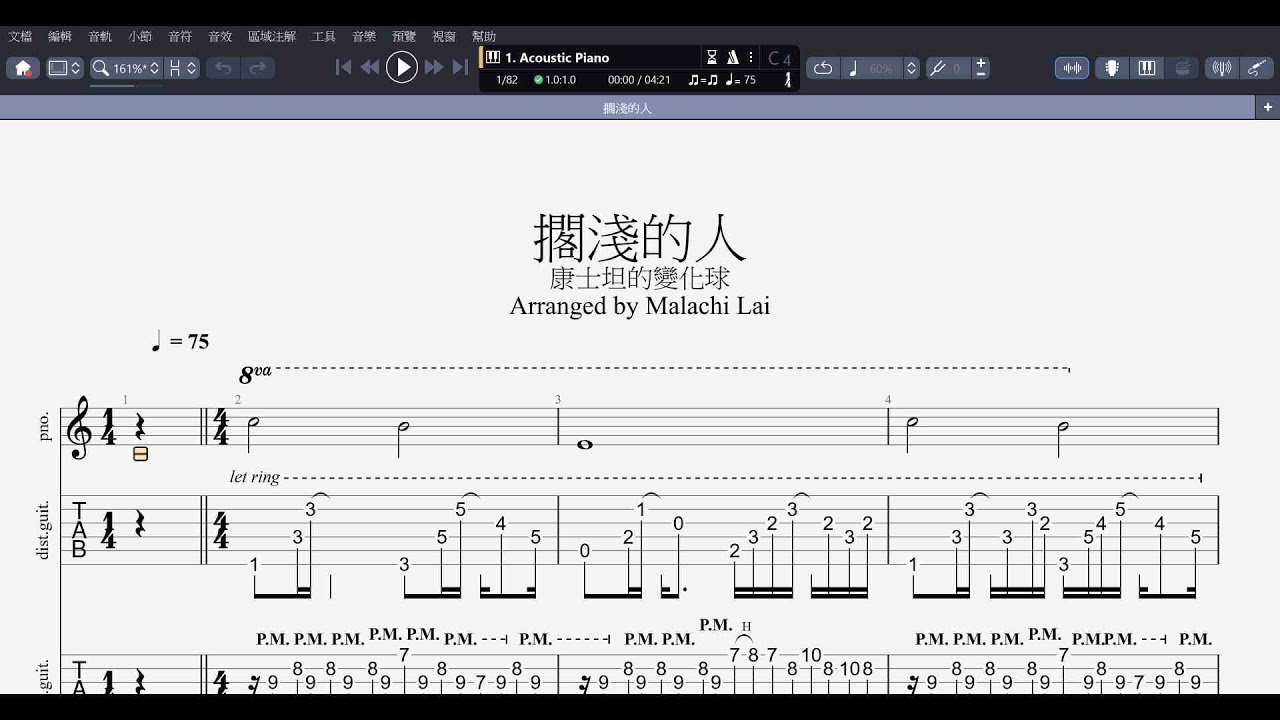1280x720 pixels.
Task: Start playback with the Play button
Action: tap(402, 67)
